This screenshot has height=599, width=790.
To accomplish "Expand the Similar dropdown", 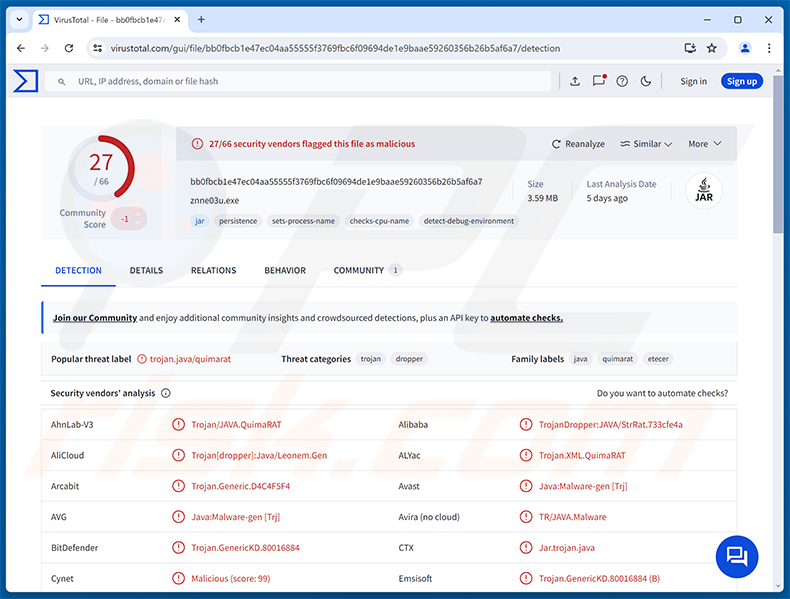I will point(646,144).
